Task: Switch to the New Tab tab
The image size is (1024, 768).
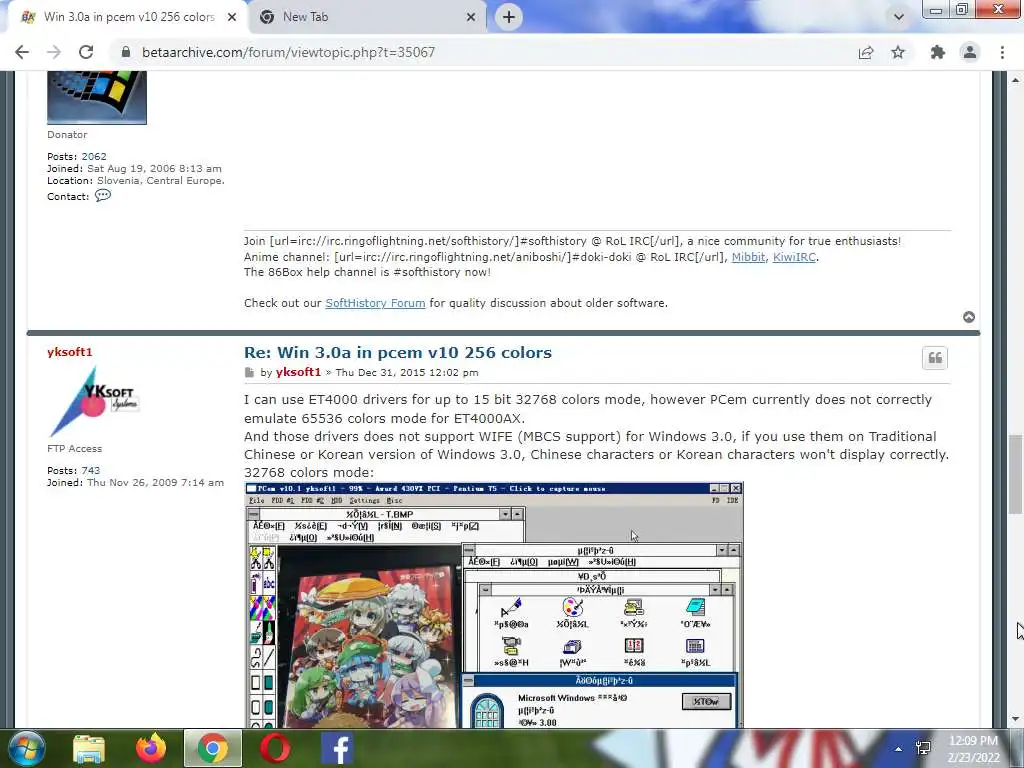Action: (x=366, y=17)
